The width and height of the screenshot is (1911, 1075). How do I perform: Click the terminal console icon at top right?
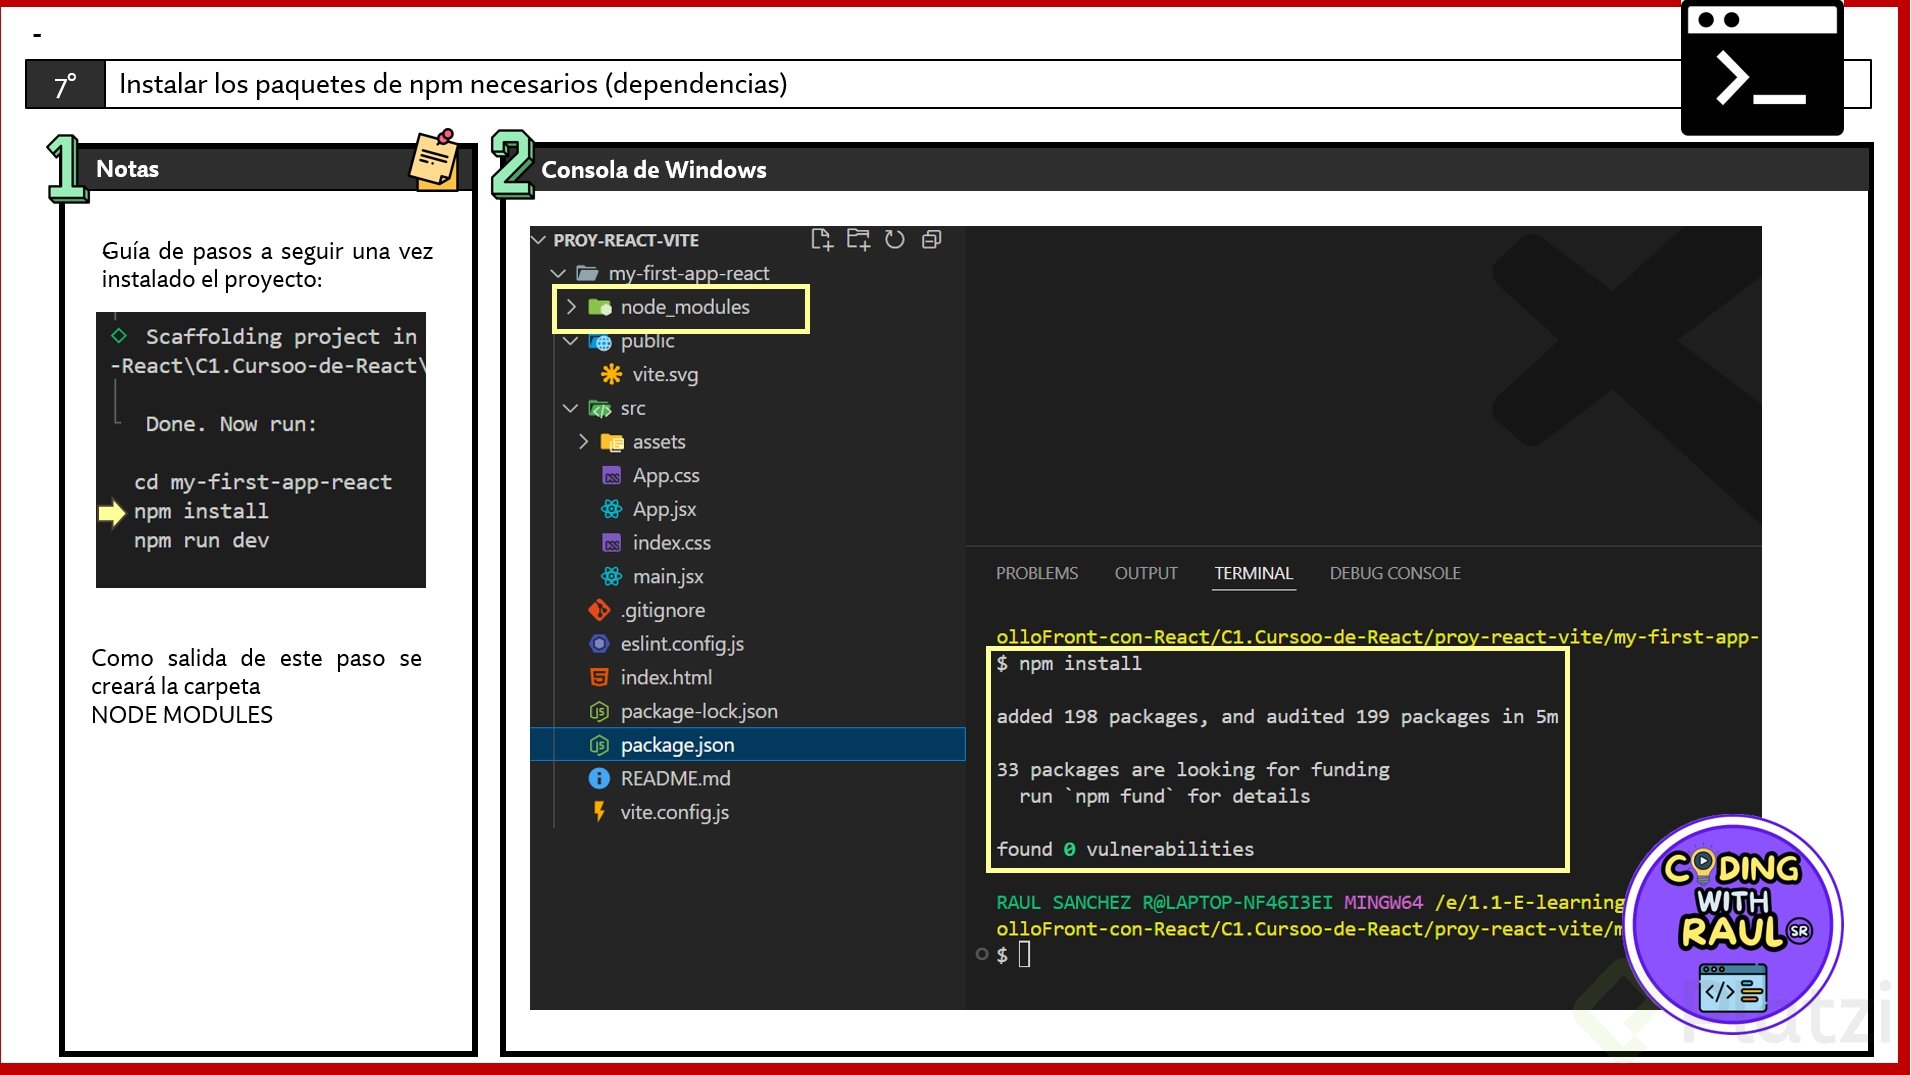tap(1762, 68)
